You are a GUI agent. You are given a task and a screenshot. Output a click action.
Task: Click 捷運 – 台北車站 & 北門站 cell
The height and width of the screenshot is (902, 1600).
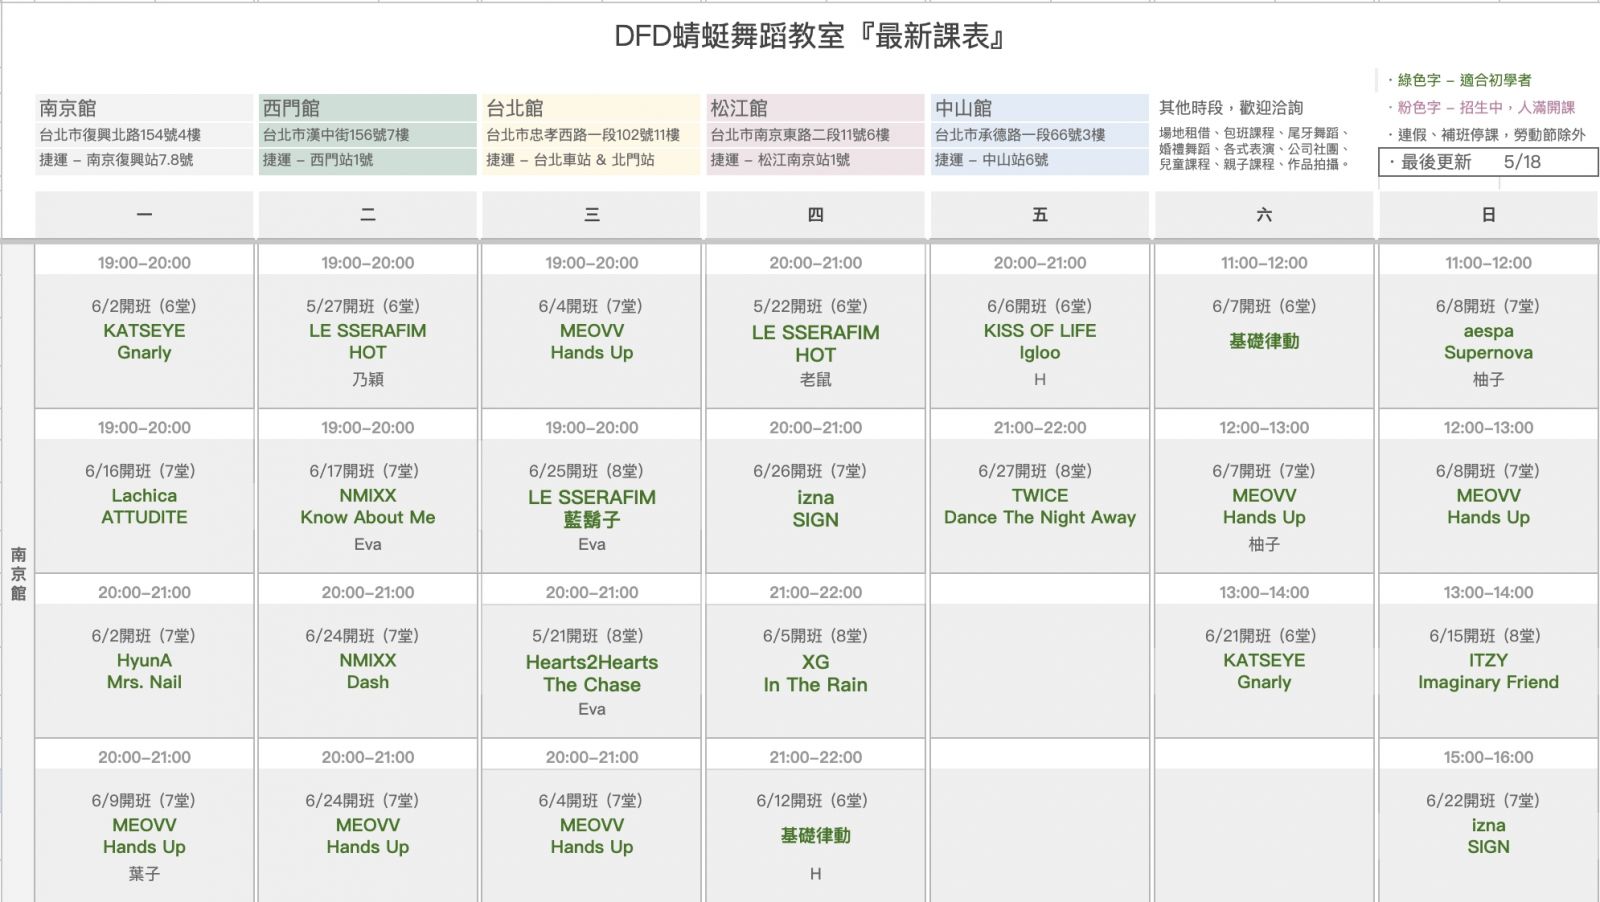click(x=591, y=160)
